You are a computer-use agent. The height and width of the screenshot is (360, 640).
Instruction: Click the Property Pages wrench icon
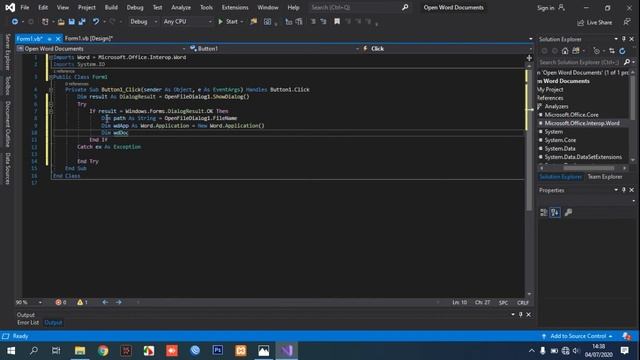(x=568, y=212)
